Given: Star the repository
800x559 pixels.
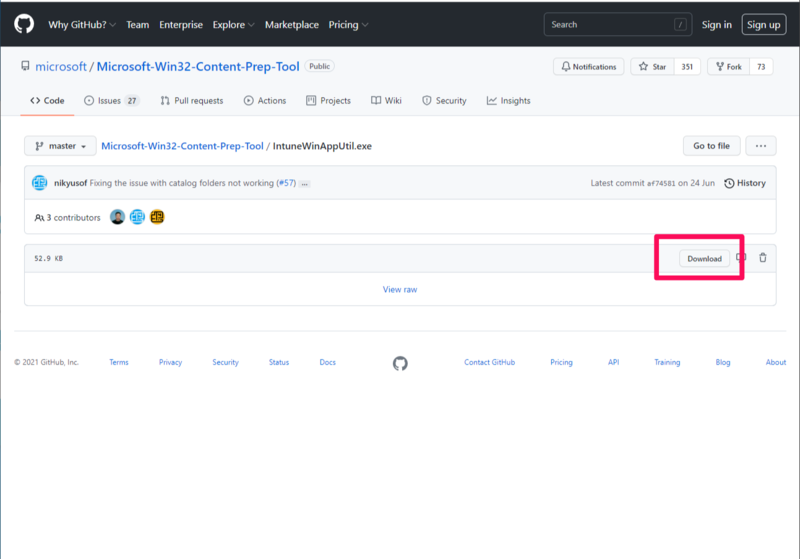Looking at the screenshot, I should coord(653,67).
